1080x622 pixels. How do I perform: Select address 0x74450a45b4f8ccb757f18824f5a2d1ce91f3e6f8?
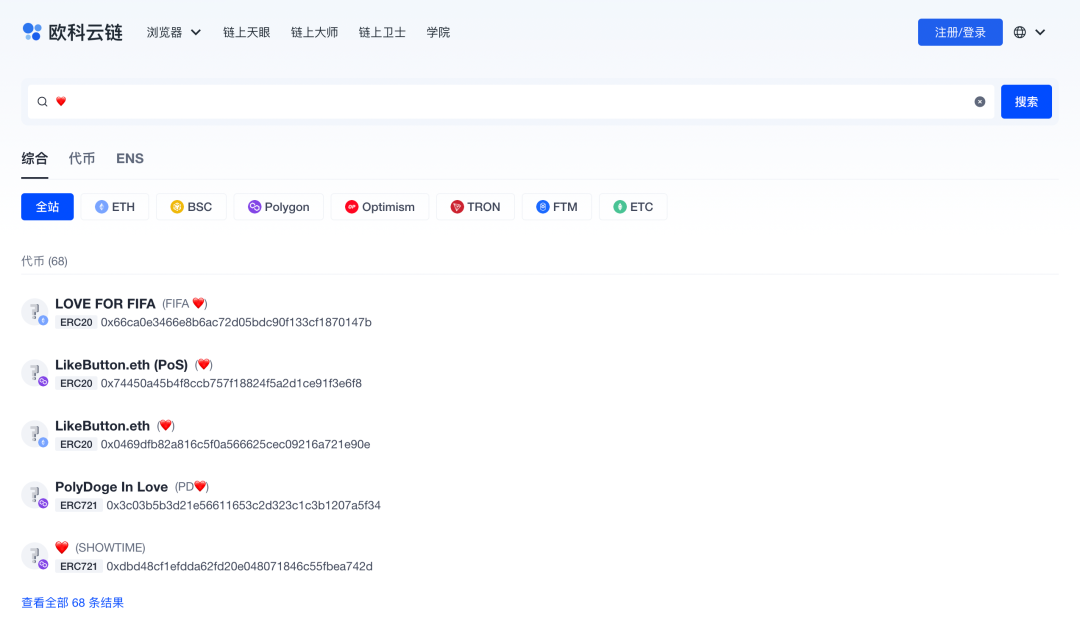[231, 384]
